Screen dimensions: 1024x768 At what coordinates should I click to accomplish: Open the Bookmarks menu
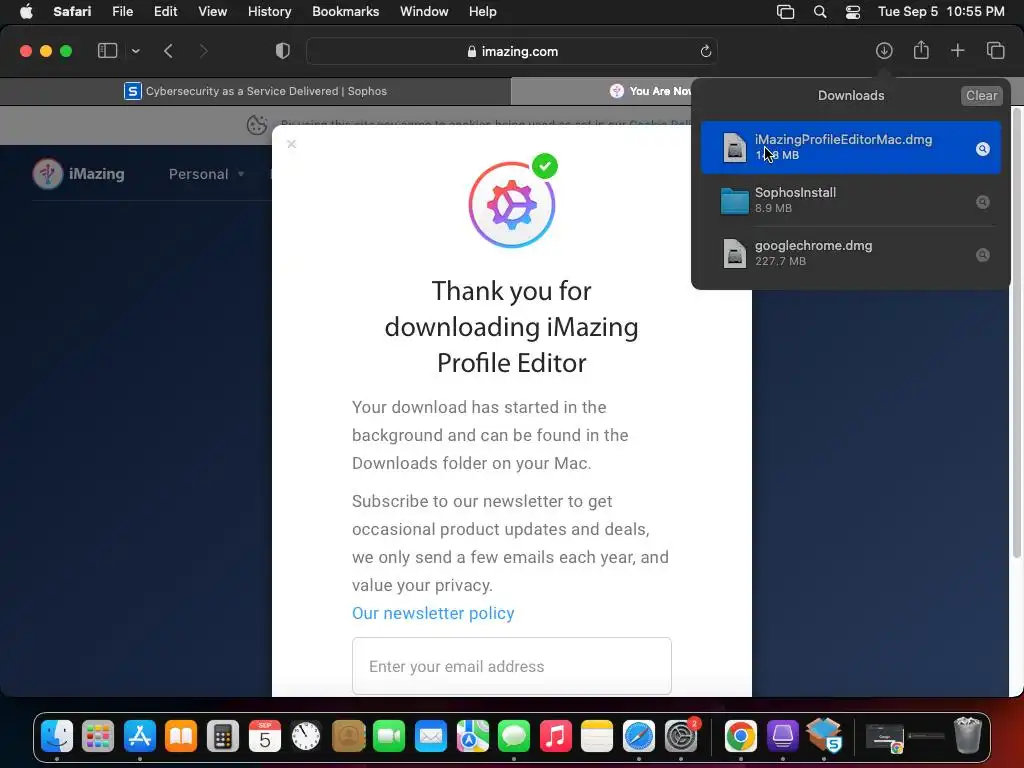[345, 12]
